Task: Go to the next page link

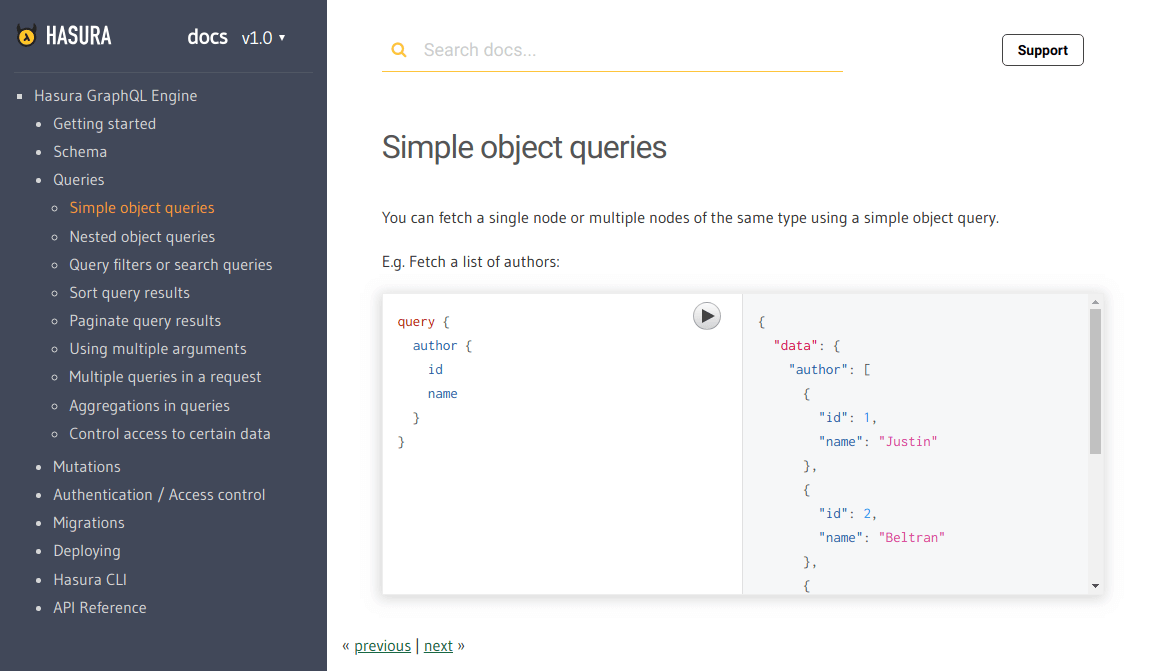Action: pos(438,646)
